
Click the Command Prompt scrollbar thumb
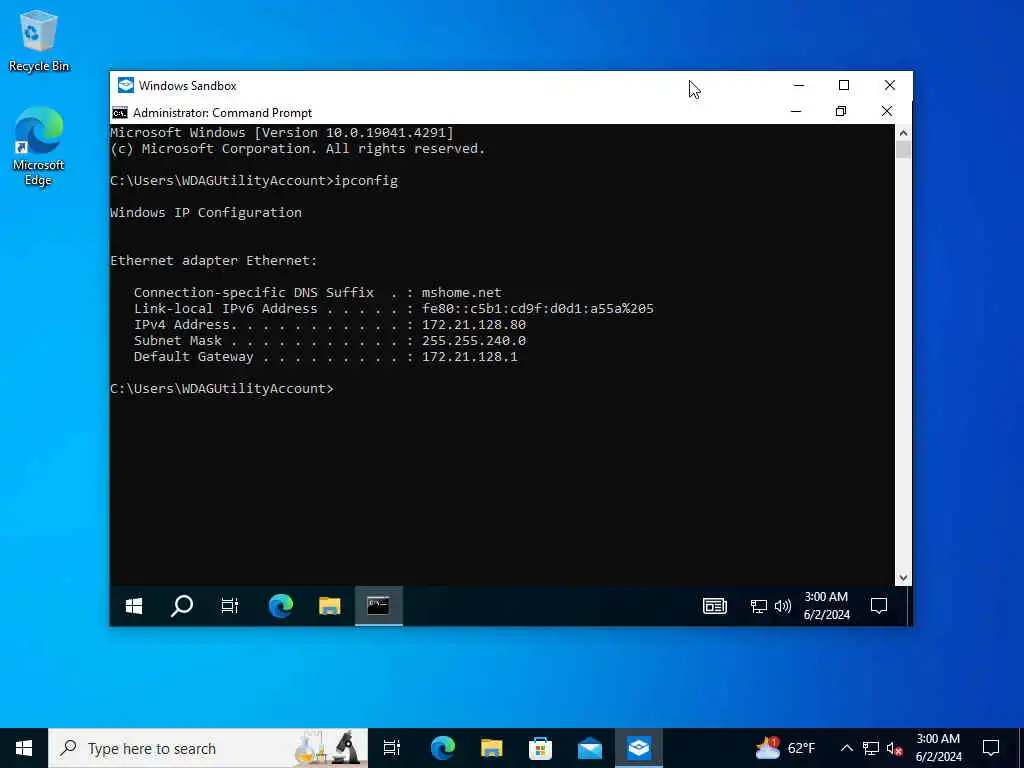(903, 150)
